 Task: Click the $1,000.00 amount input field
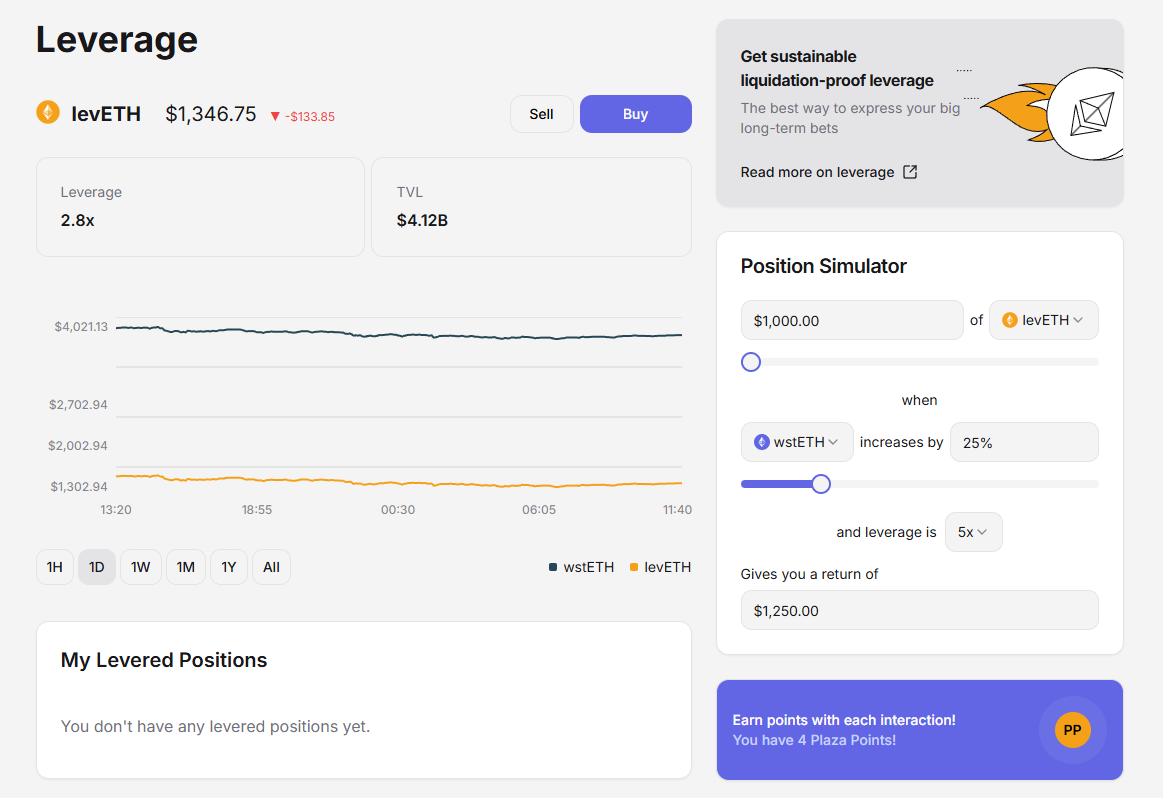[851, 320]
